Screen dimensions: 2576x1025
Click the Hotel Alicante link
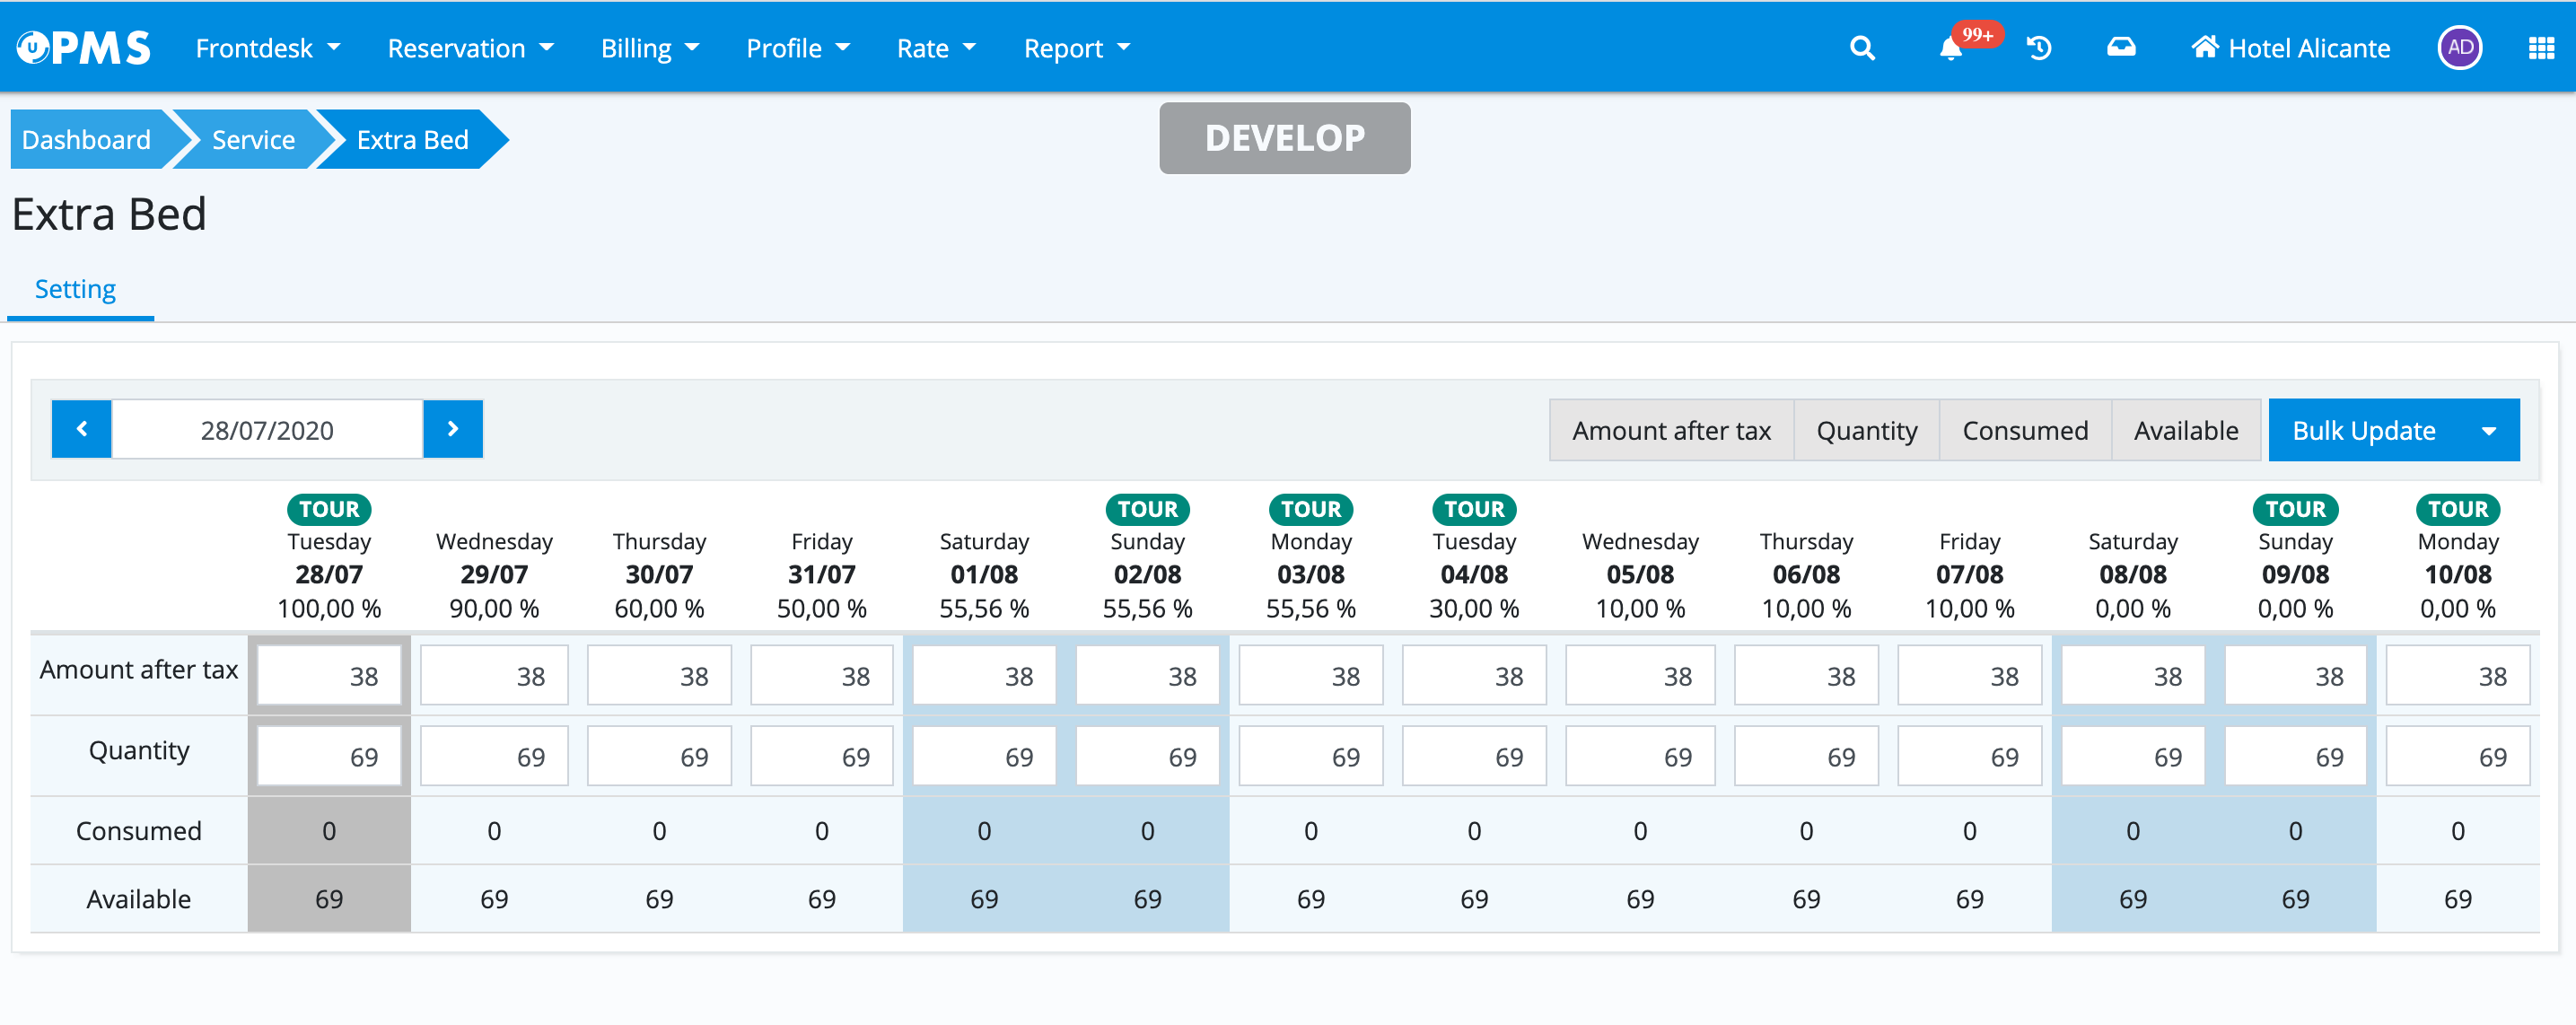click(x=2291, y=48)
